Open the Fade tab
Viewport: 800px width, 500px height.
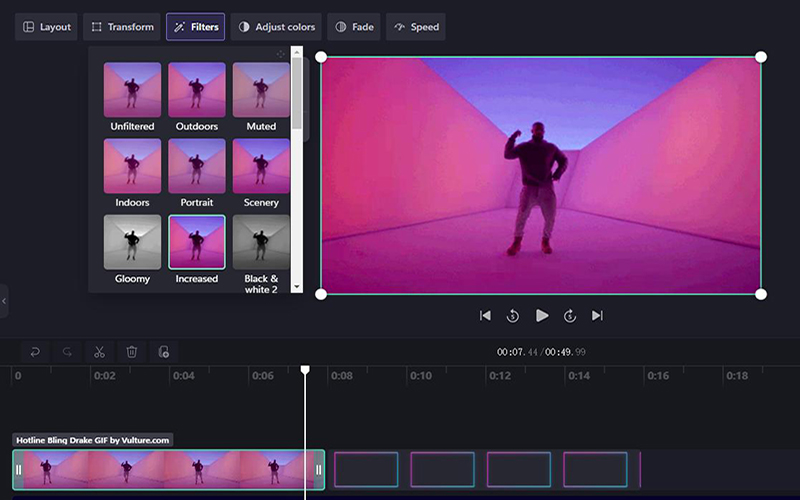point(354,27)
